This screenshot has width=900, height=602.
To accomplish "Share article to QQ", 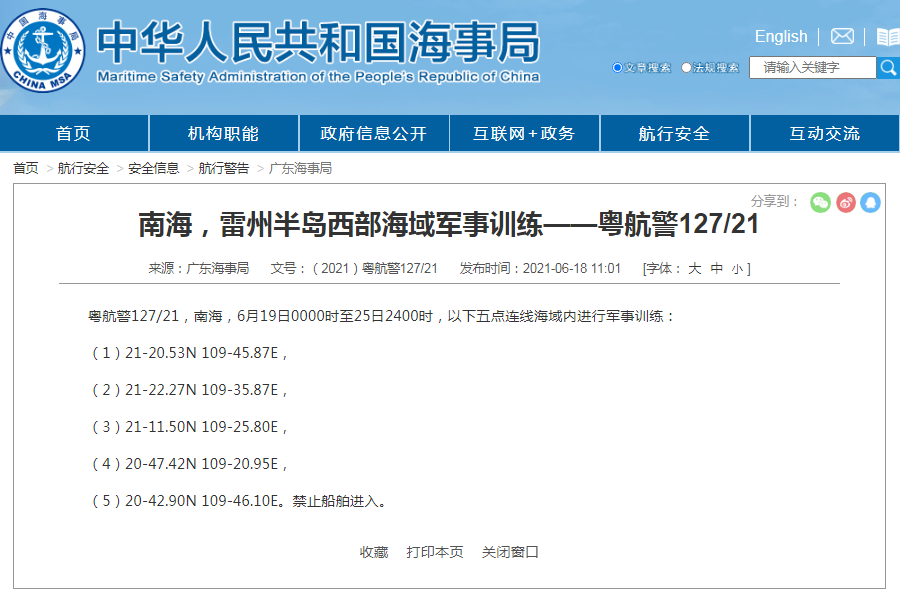I will [870, 202].
